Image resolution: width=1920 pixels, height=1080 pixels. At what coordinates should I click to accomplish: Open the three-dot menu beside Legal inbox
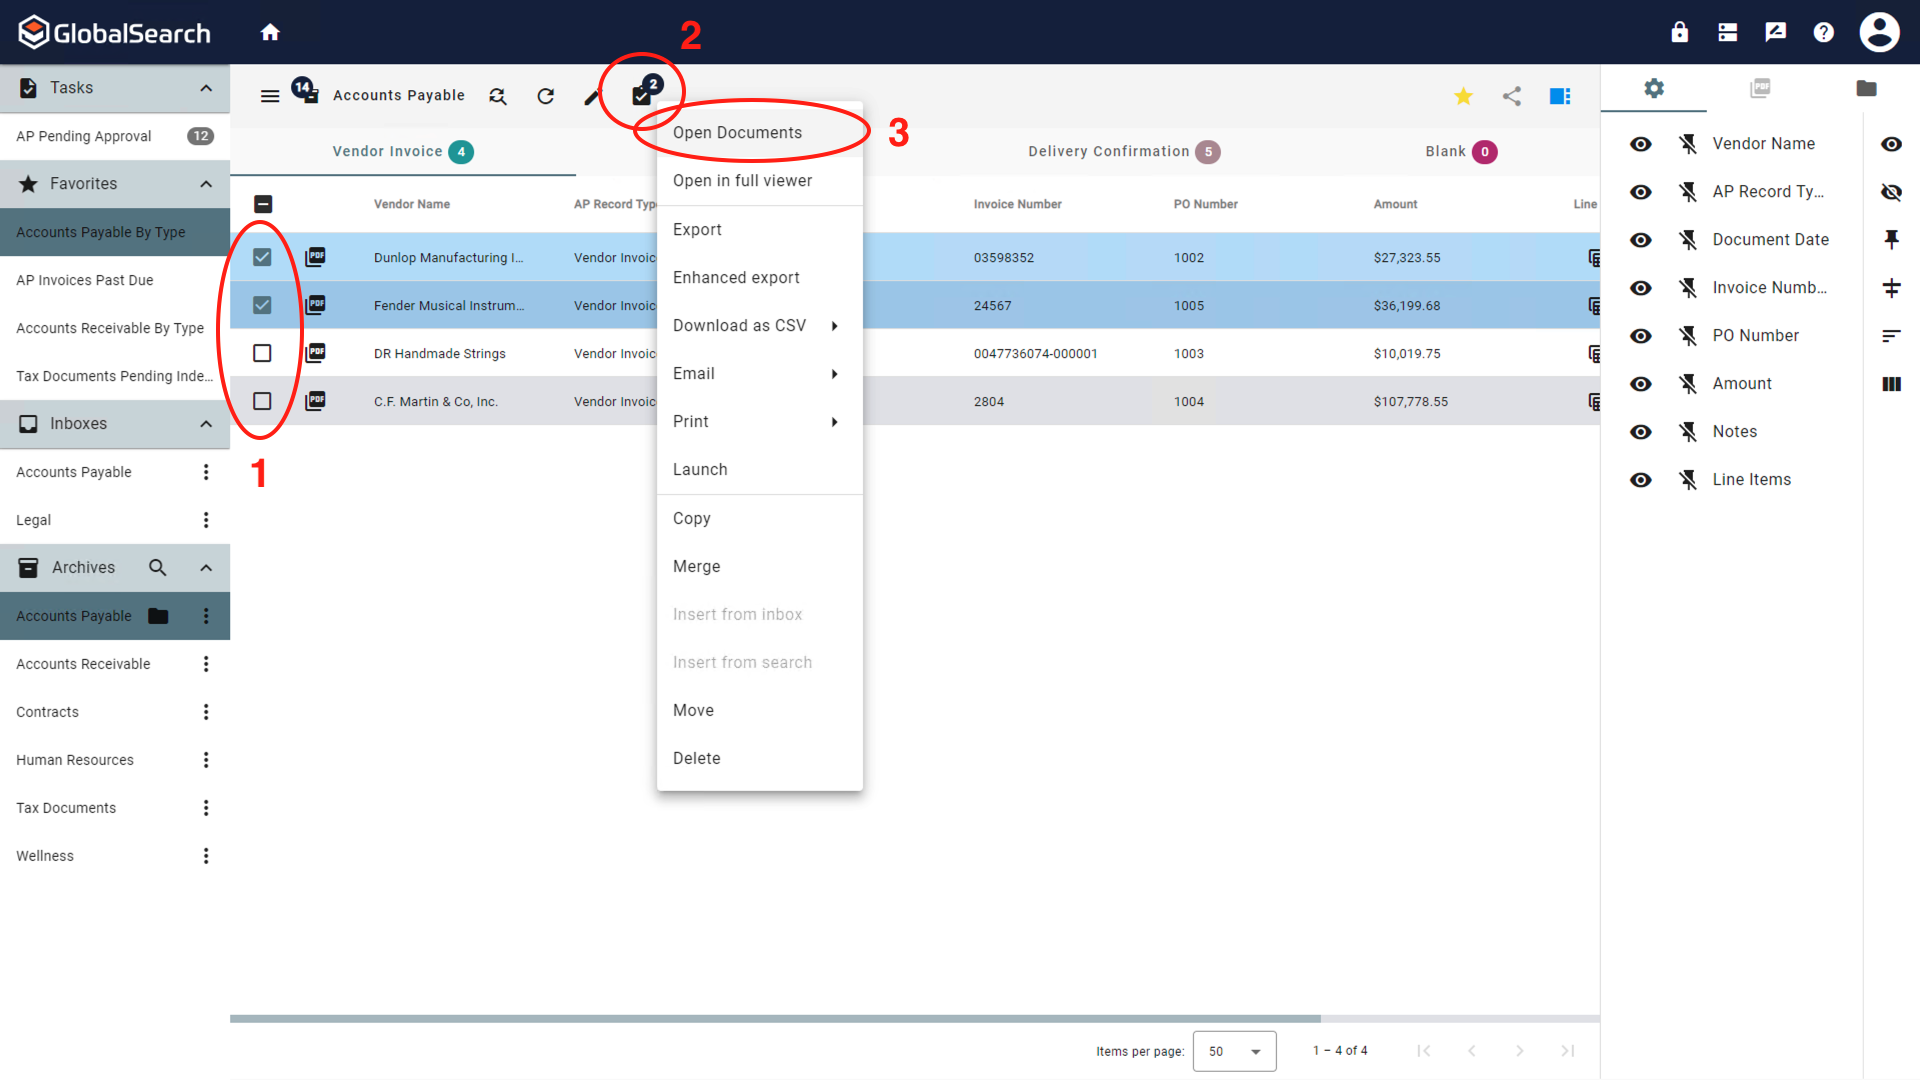pos(206,519)
